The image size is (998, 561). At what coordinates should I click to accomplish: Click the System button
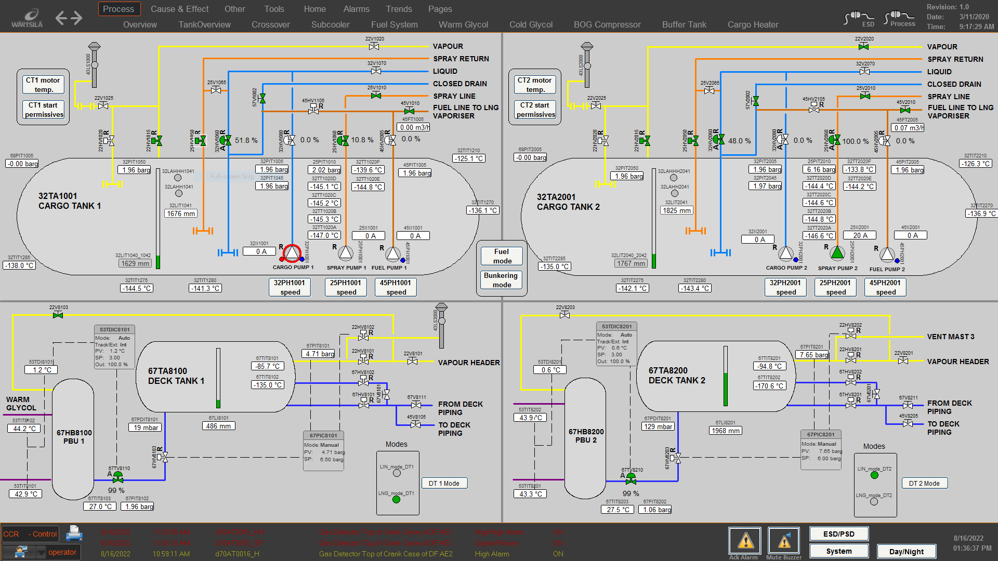click(839, 551)
